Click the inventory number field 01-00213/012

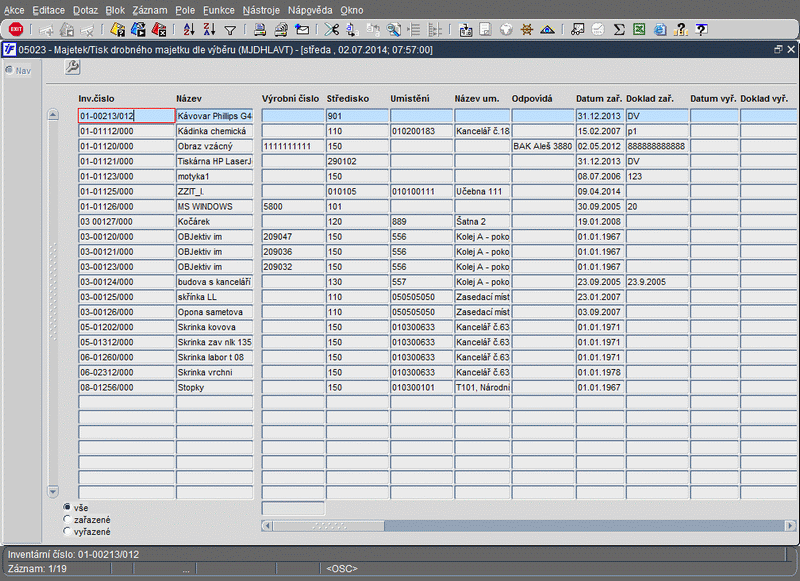click(127, 116)
